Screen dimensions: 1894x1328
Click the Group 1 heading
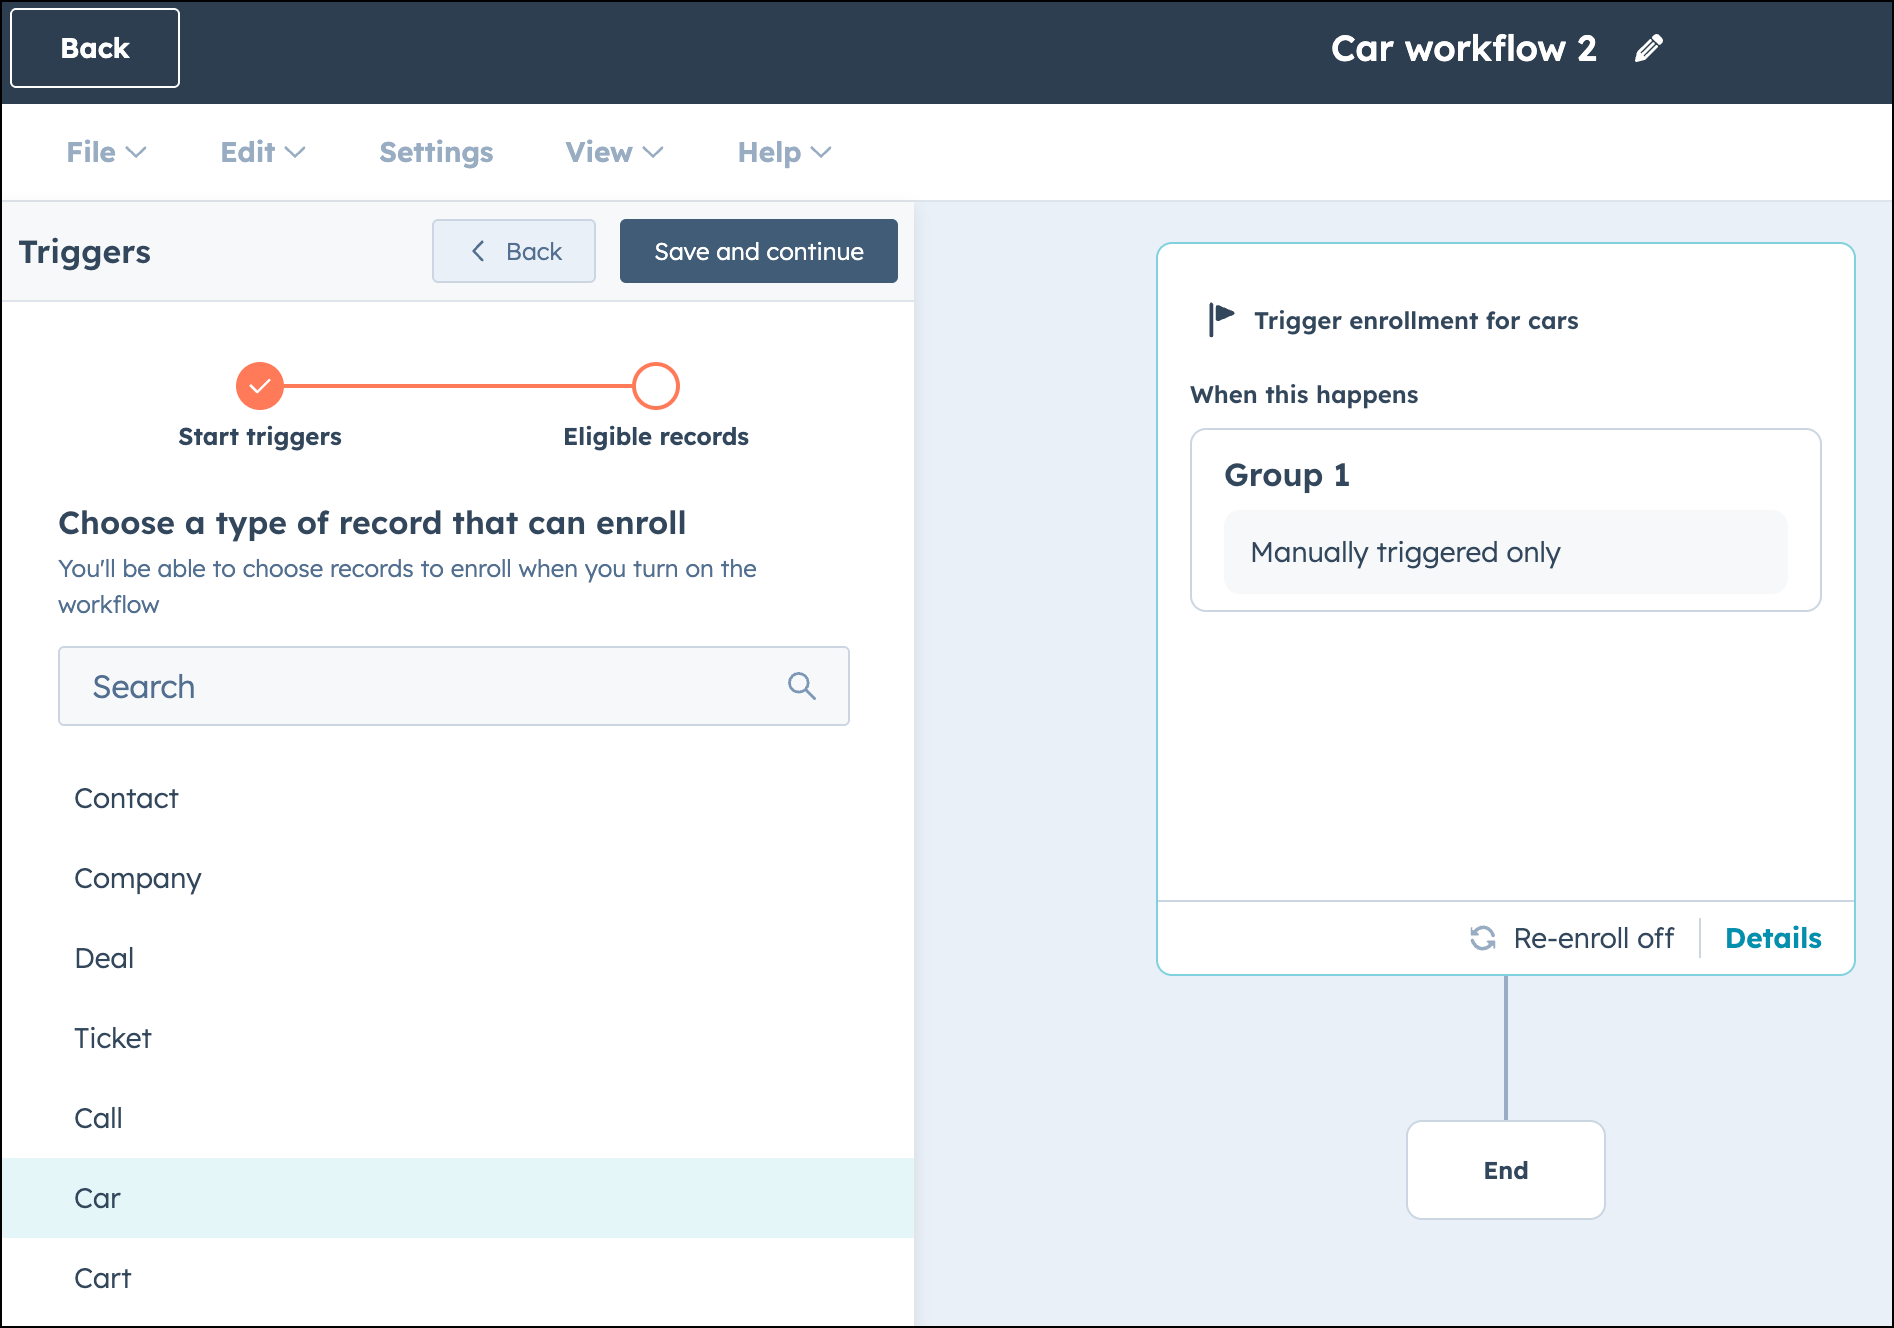coord(1287,475)
